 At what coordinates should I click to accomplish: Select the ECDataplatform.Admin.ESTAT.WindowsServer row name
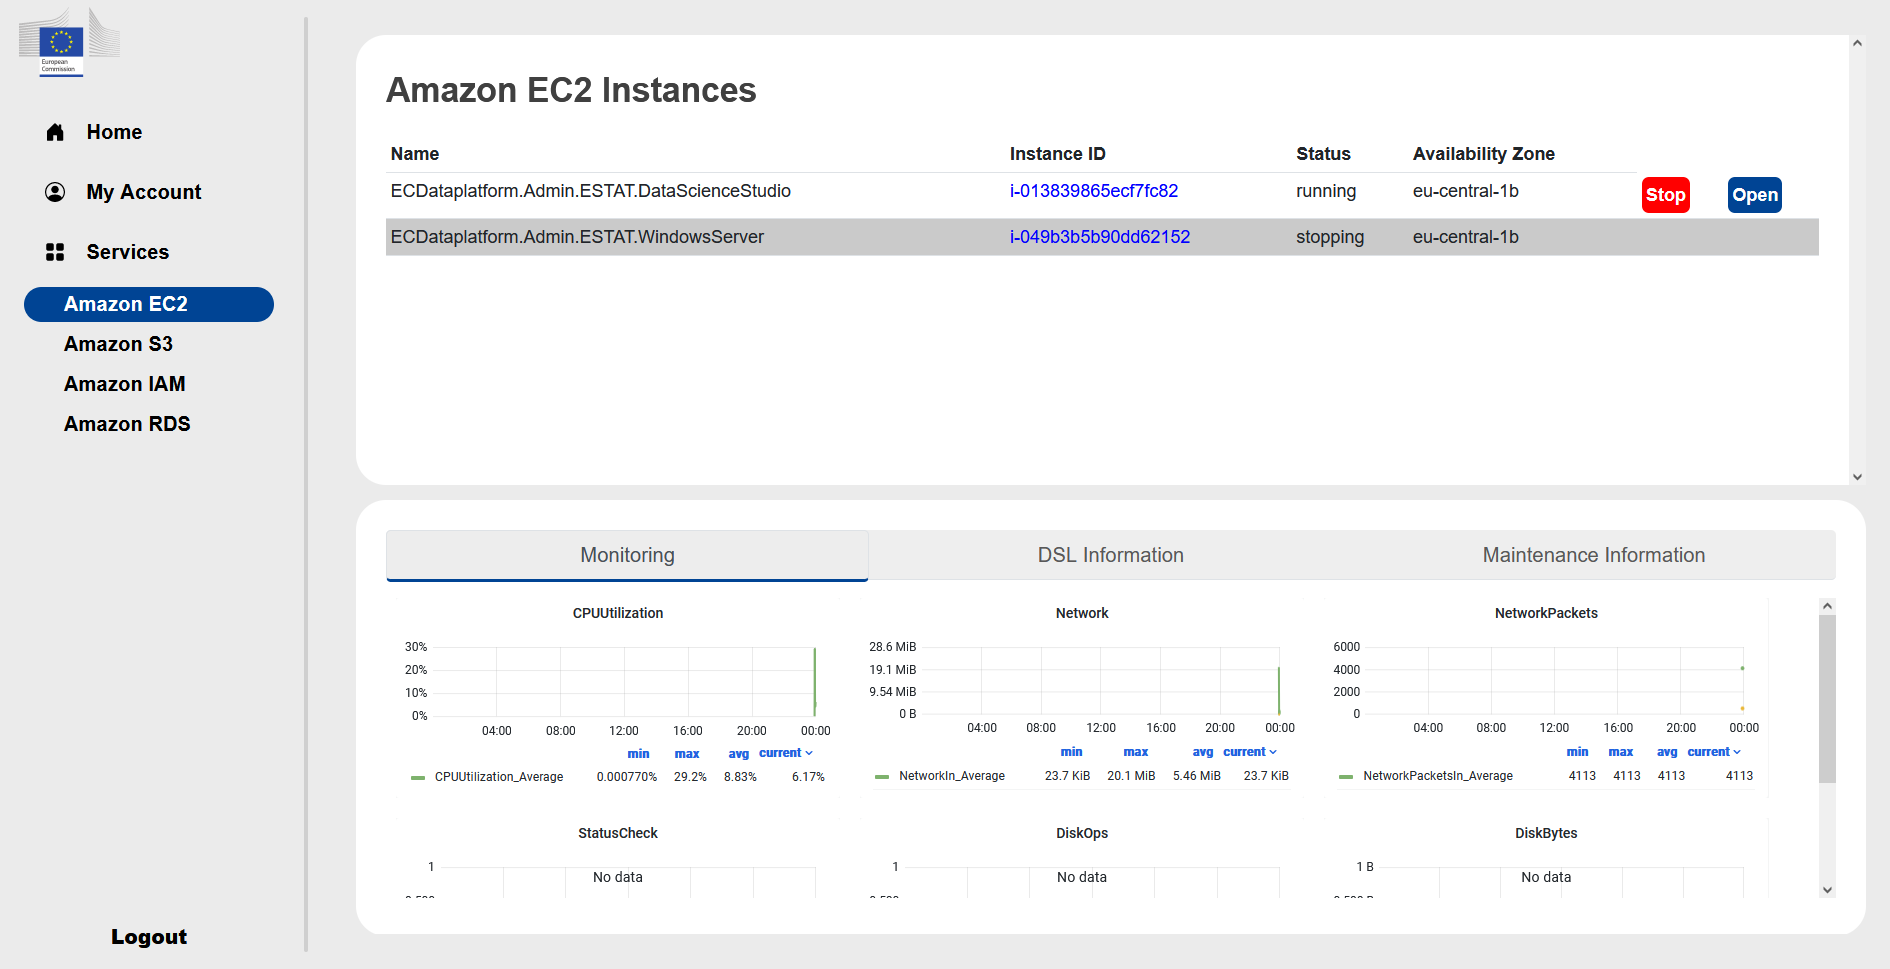577,237
